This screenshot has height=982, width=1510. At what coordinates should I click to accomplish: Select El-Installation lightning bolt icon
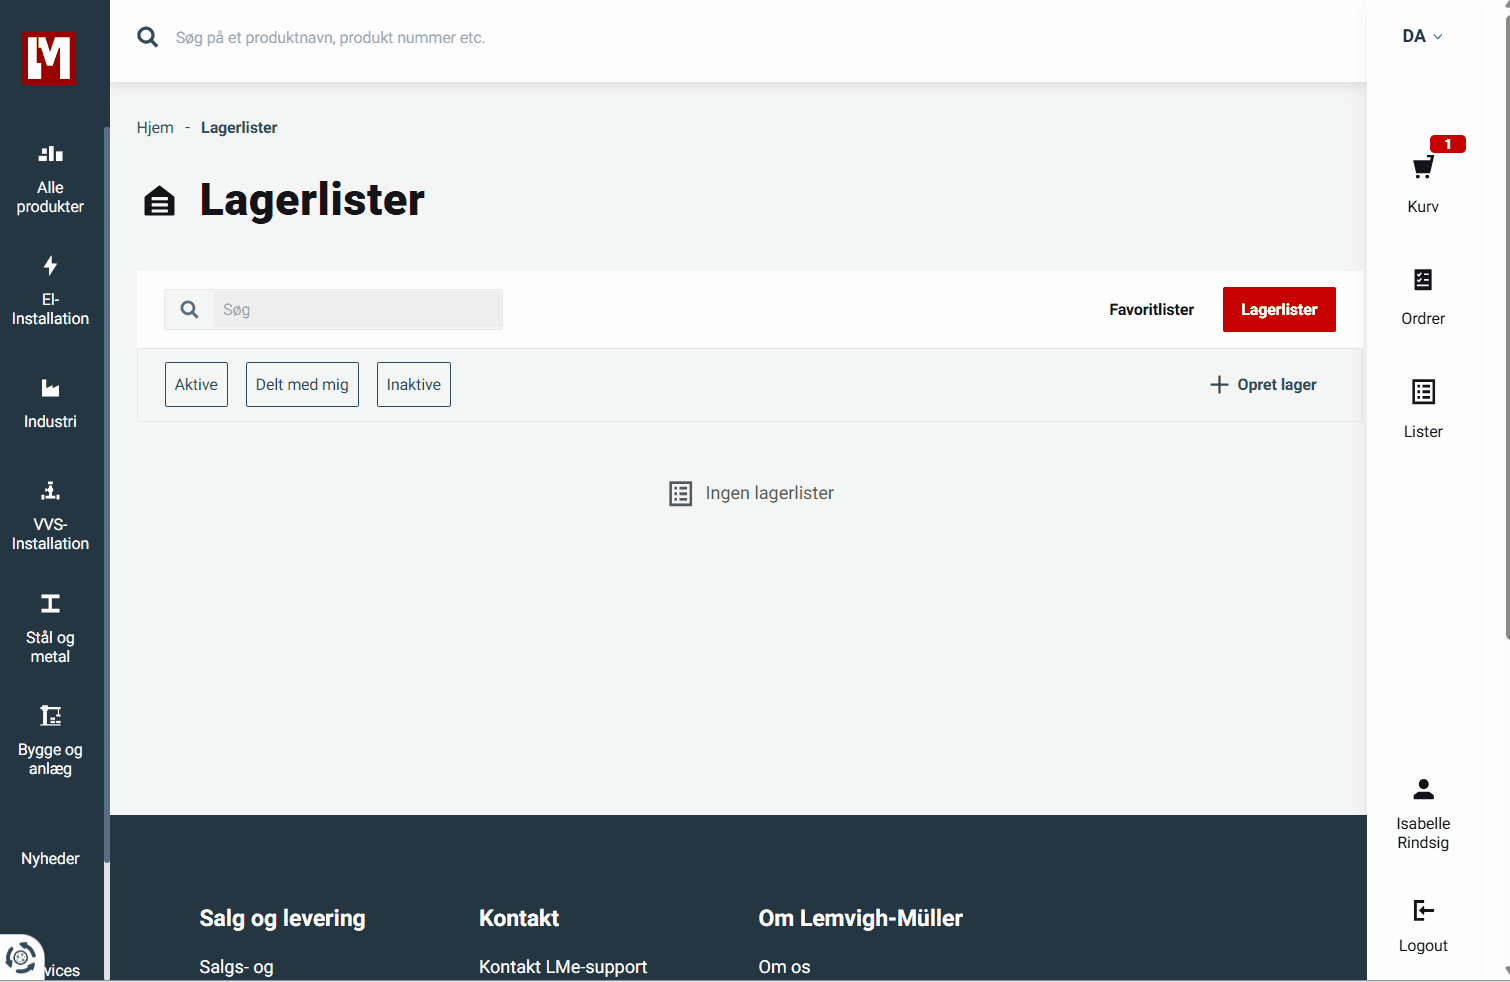point(50,266)
